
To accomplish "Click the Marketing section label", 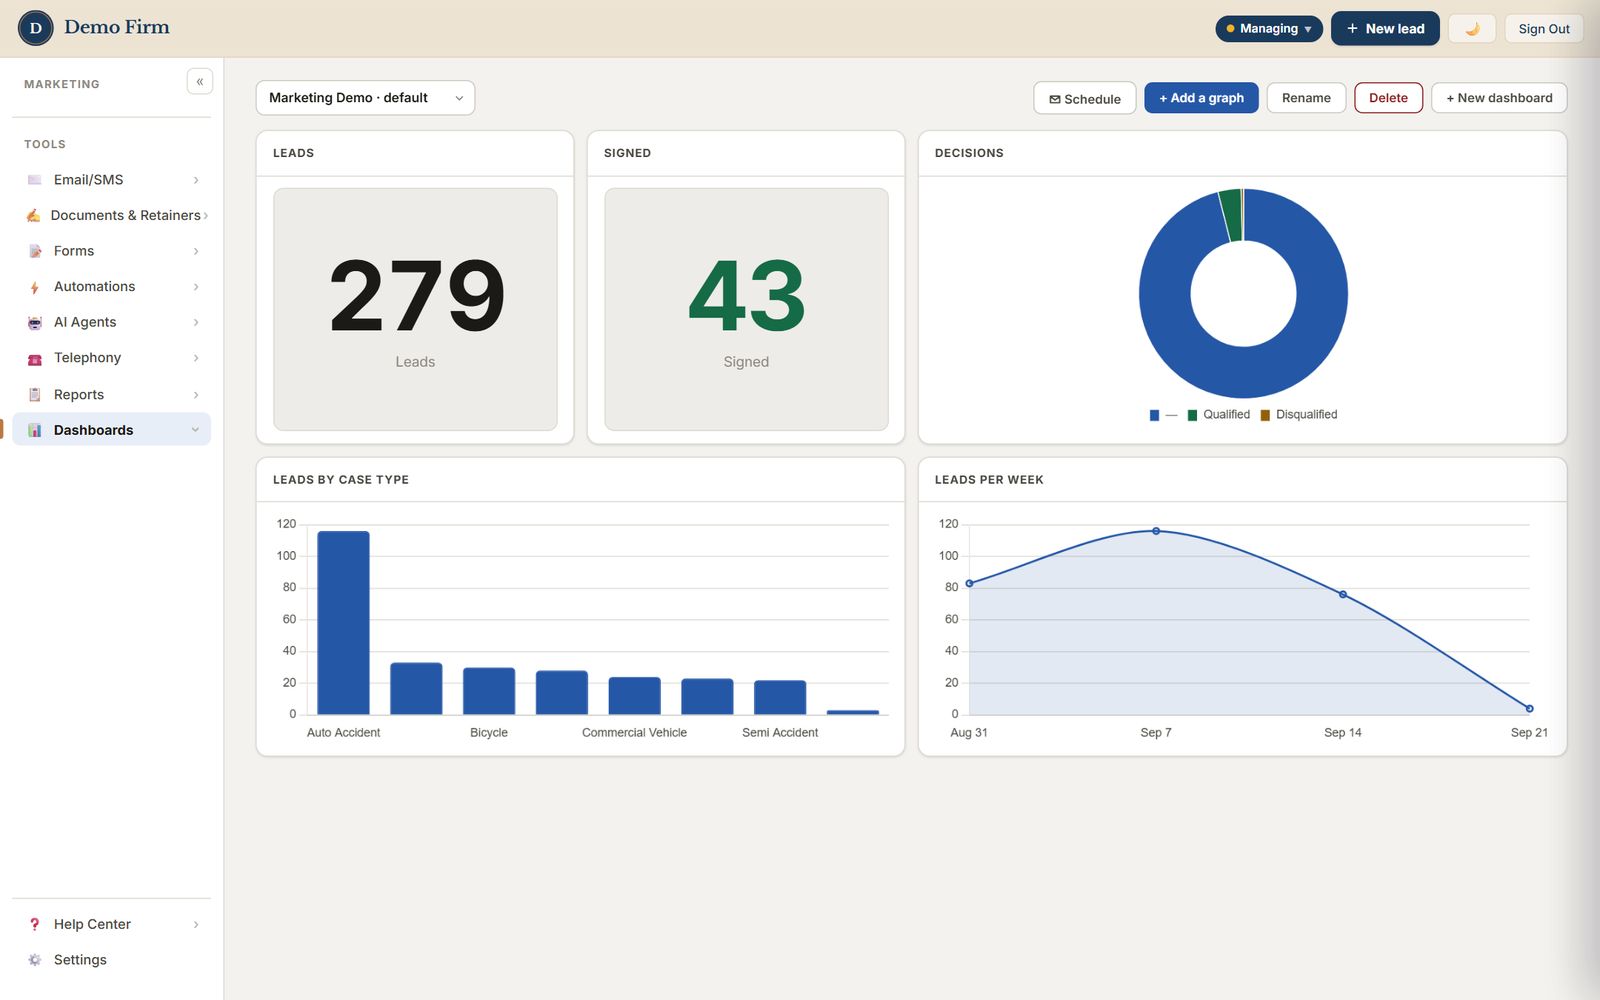I will click(62, 84).
